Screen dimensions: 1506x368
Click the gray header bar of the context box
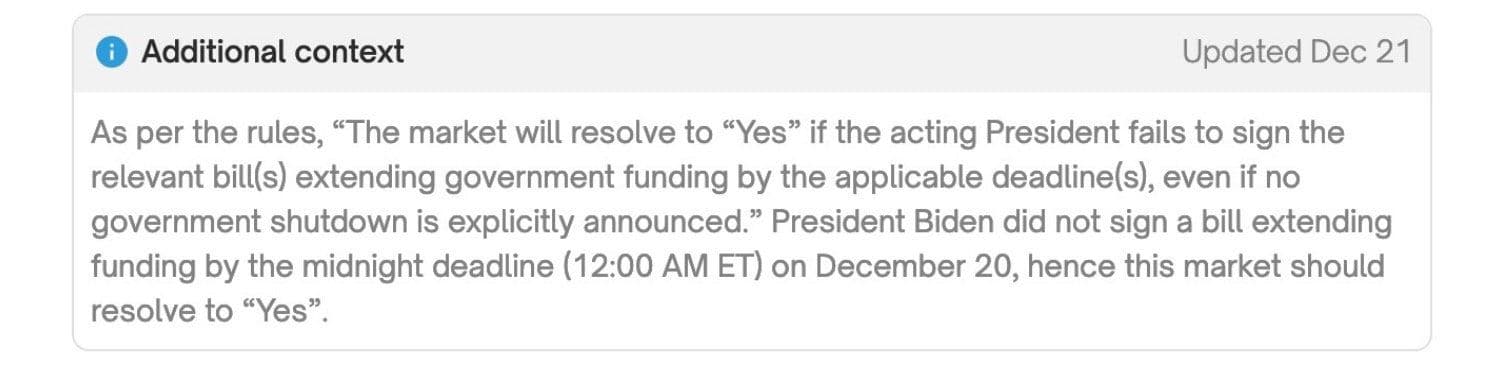(752, 53)
